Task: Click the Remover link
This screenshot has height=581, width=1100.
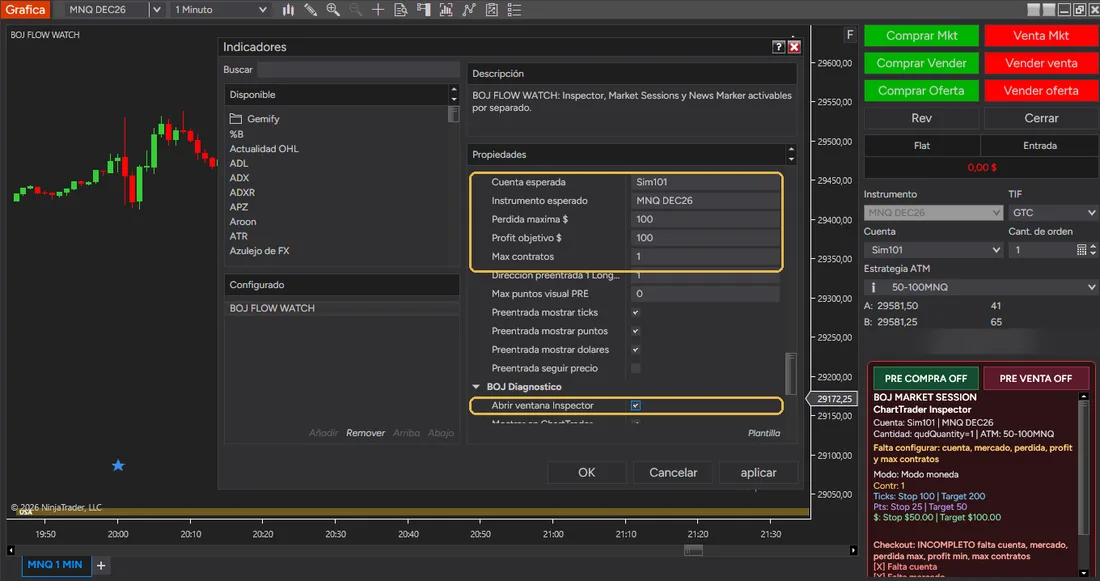Action: point(365,433)
